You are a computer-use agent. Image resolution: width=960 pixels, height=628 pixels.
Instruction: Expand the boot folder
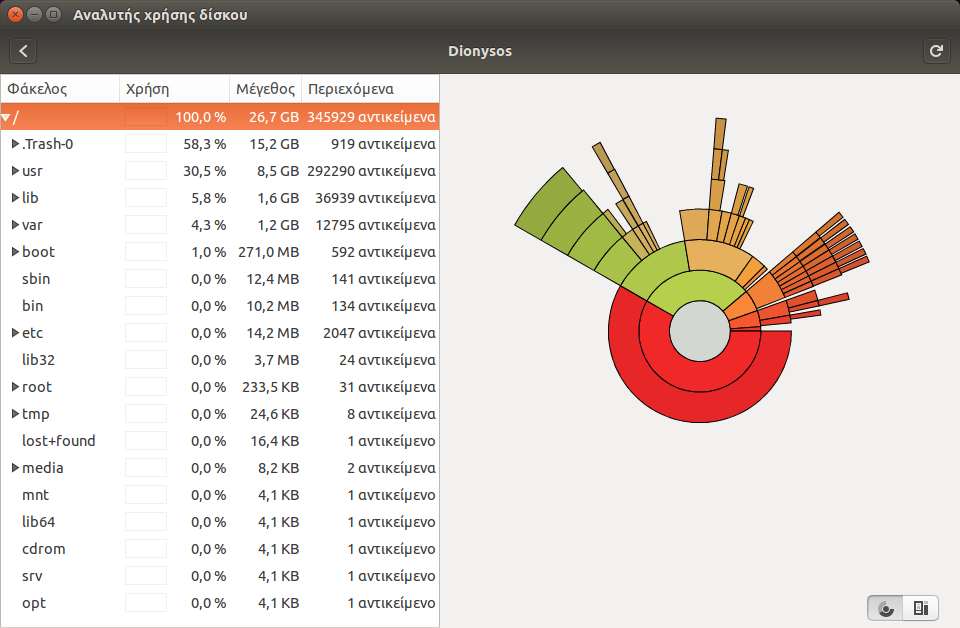point(15,252)
